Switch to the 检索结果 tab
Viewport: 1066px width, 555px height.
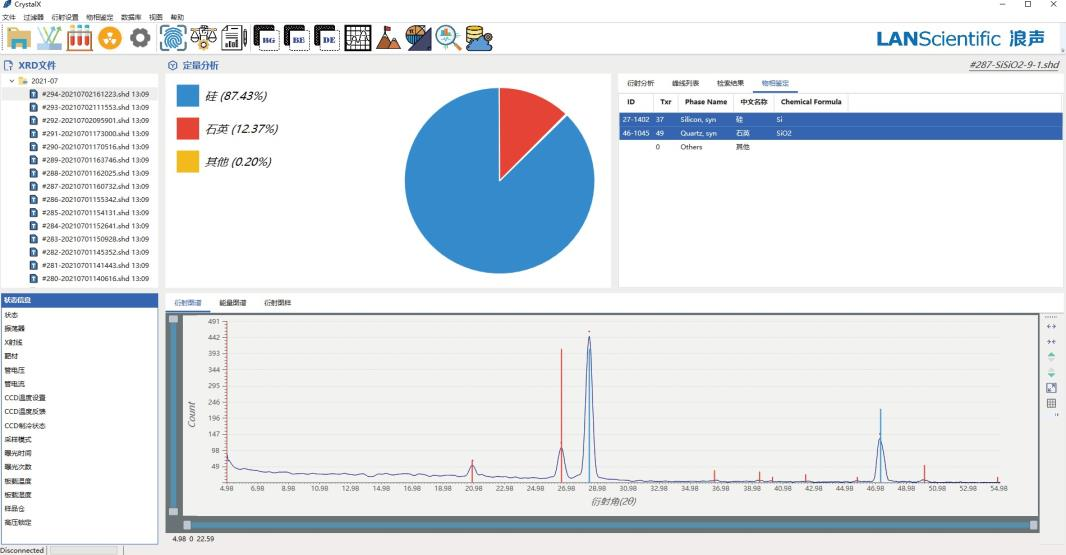tap(730, 83)
